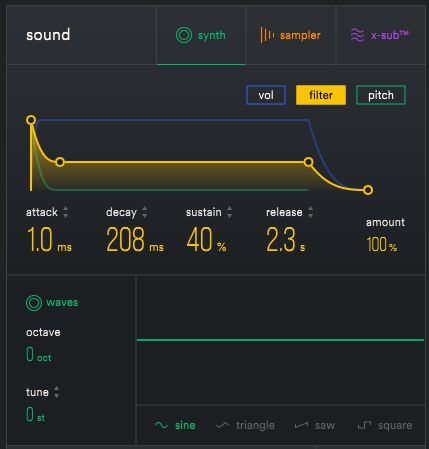Click the tune stepper arrows

point(57,392)
